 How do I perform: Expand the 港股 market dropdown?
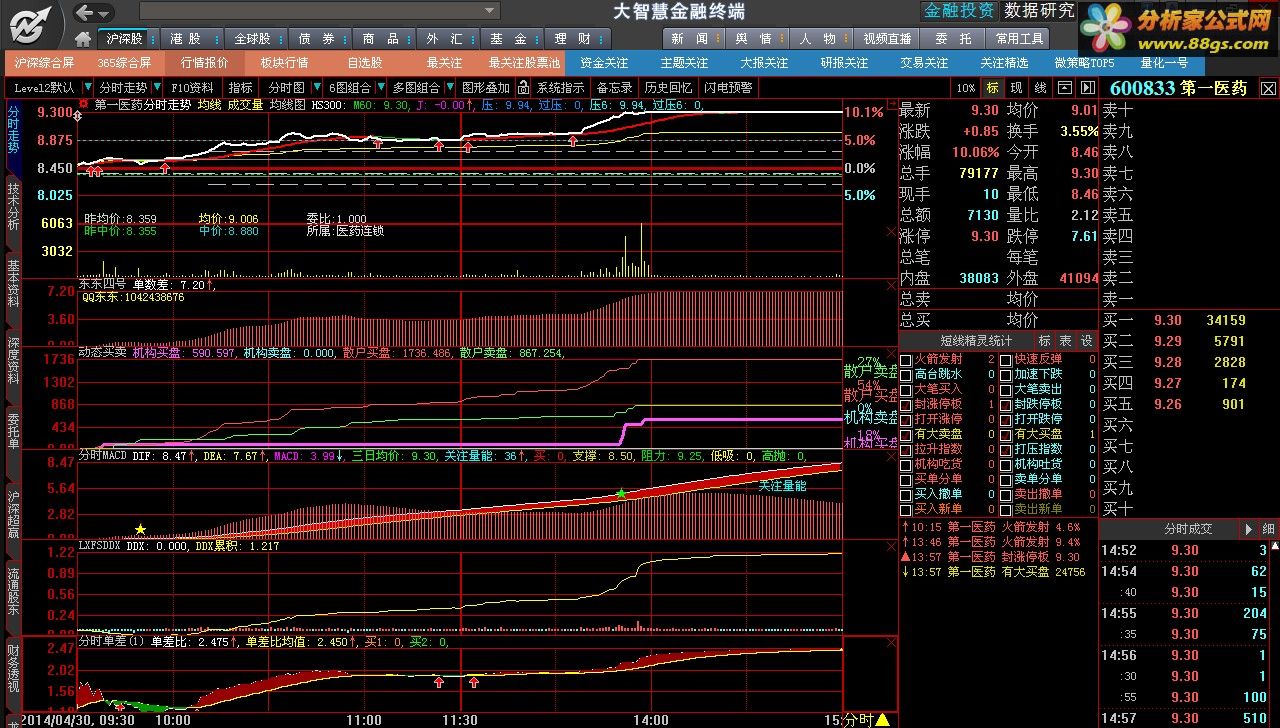point(216,39)
